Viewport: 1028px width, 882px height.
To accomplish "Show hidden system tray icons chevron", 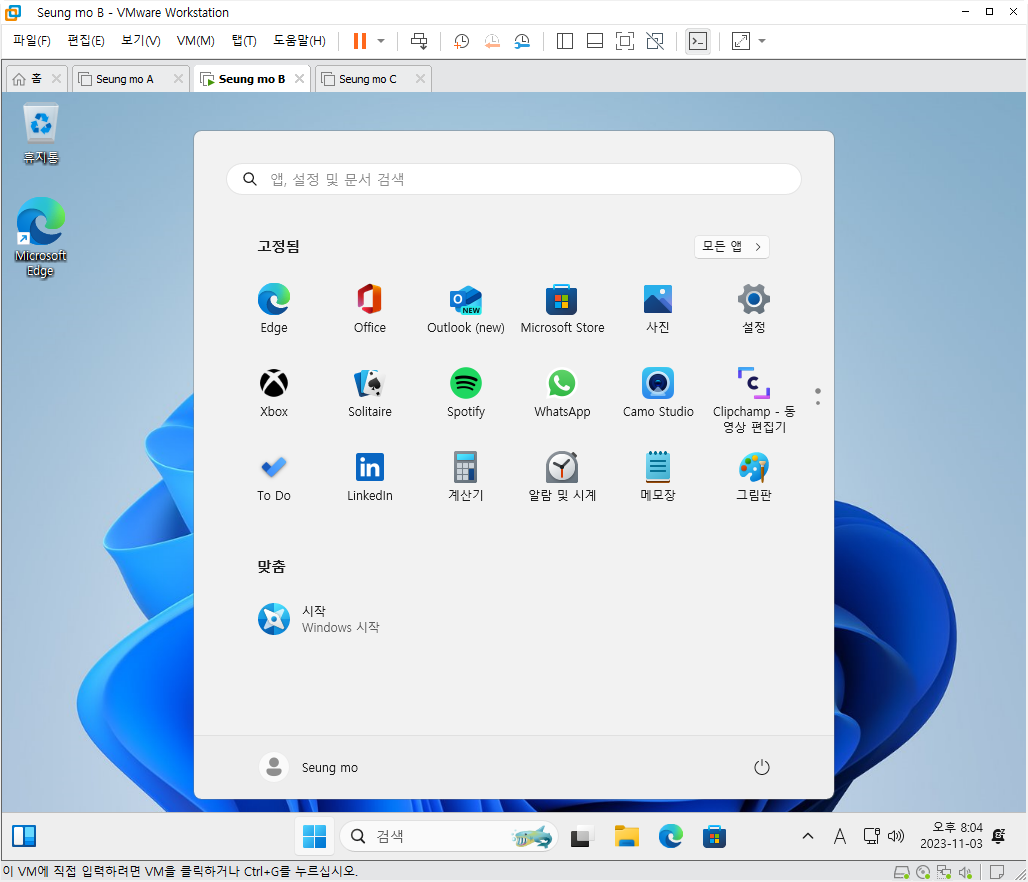I will 808,836.
